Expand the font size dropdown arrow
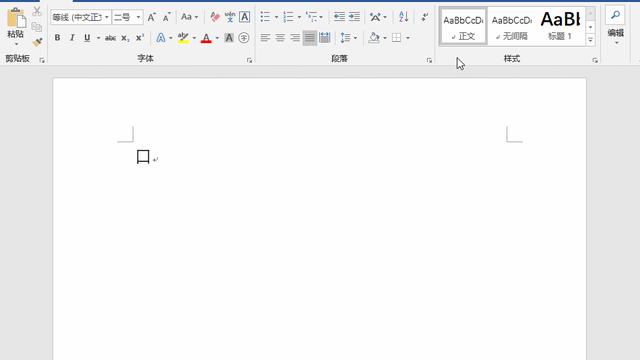 click(138, 17)
